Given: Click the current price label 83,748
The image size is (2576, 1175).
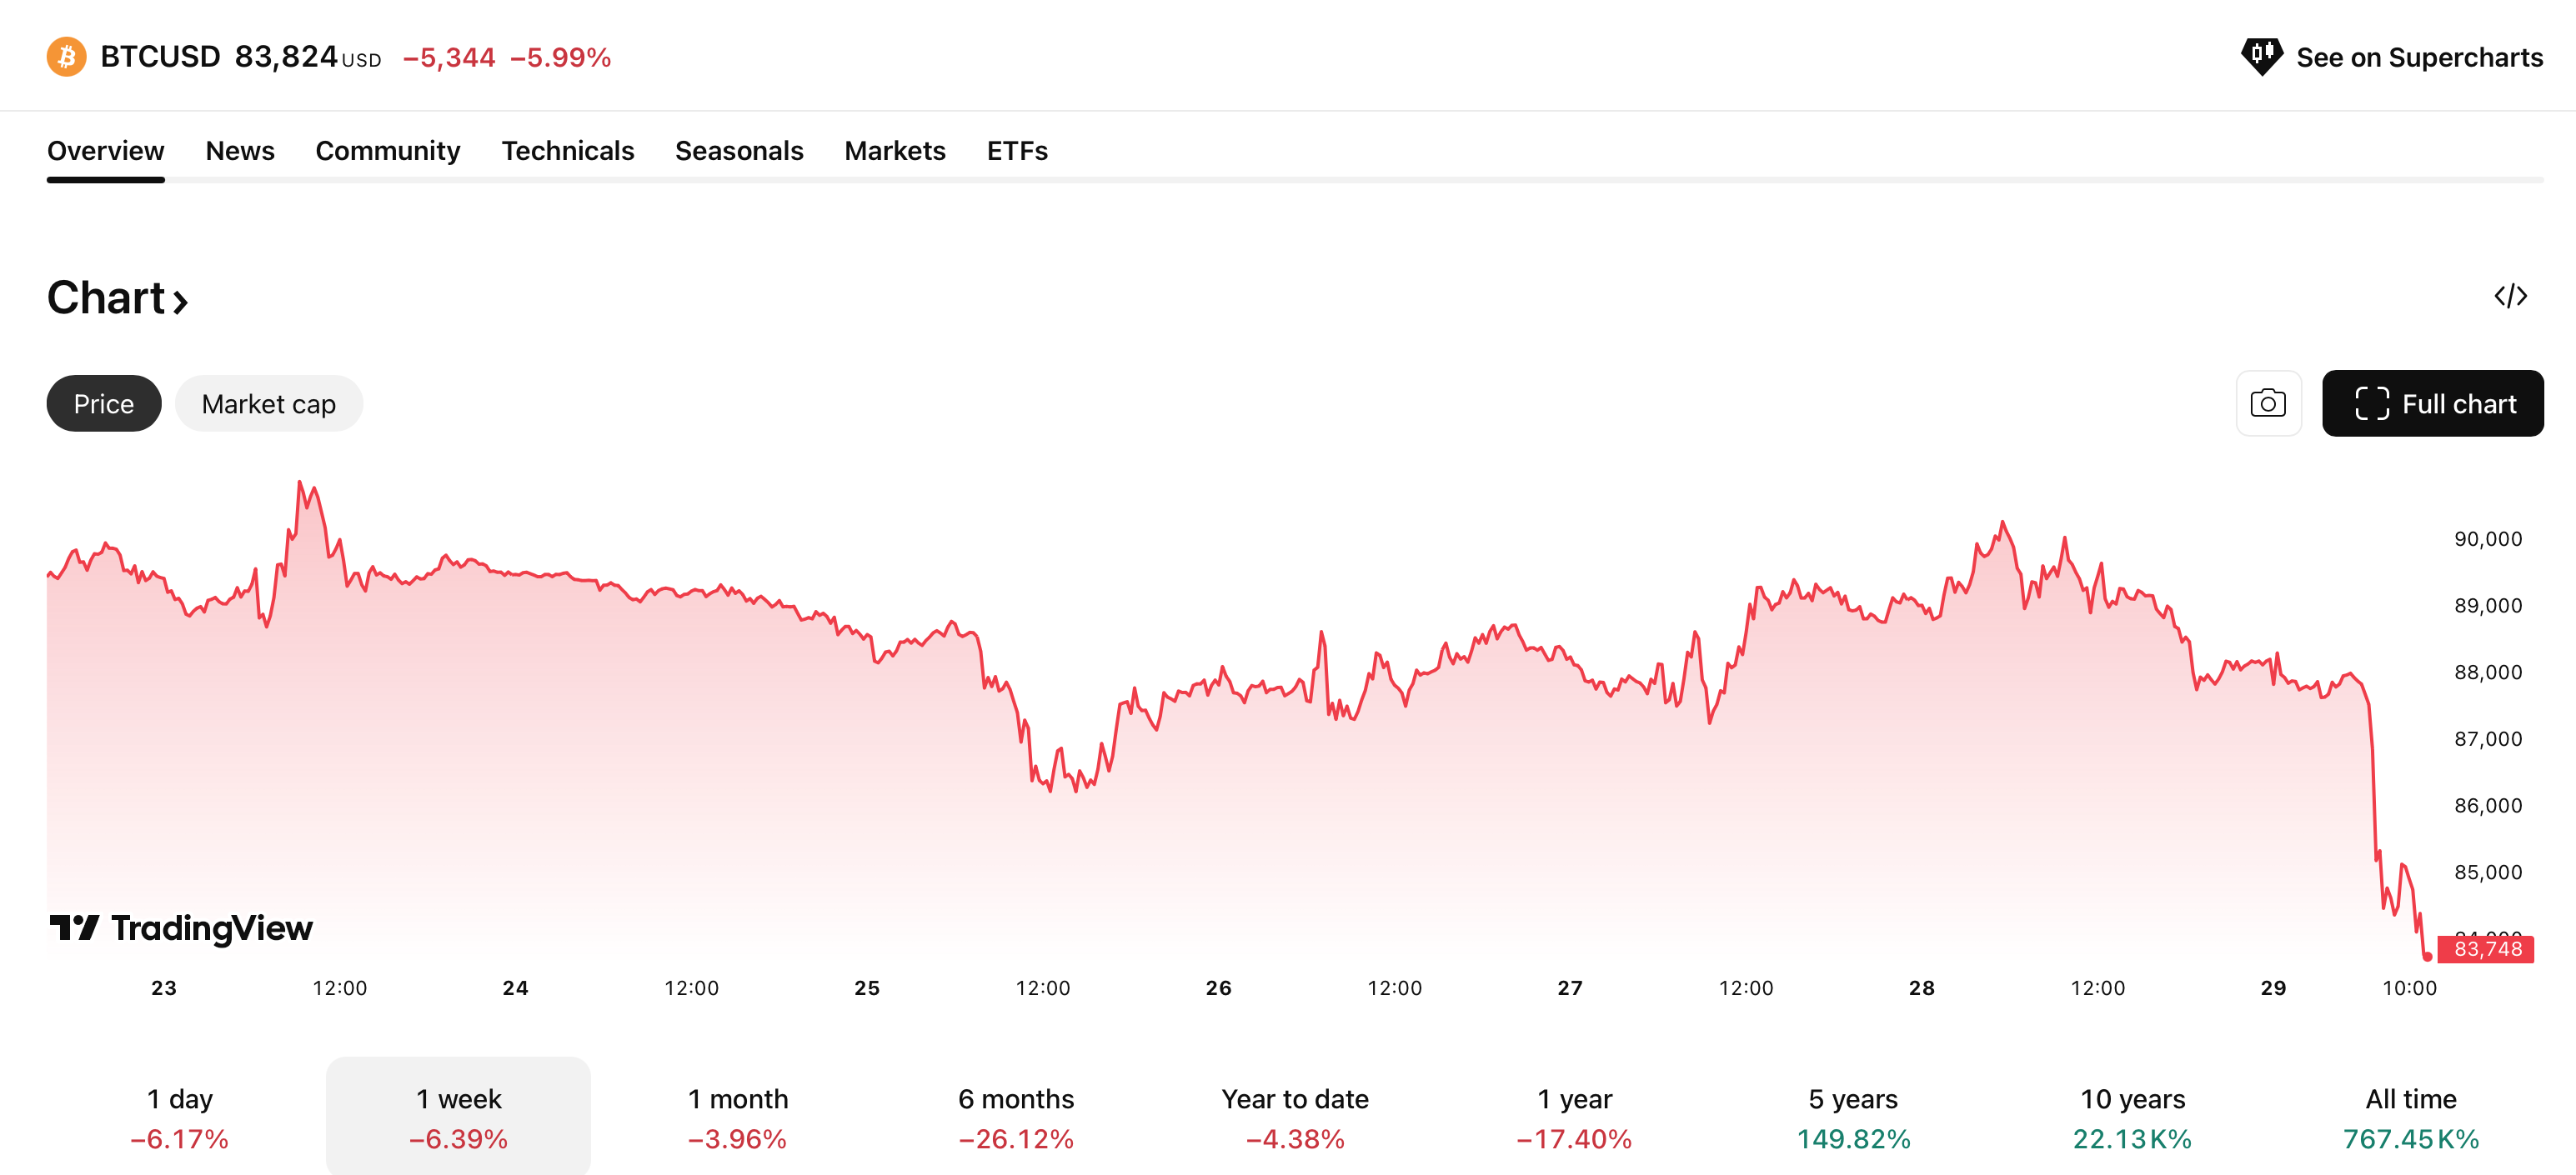Looking at the screenshot, I should (2486, 949).
